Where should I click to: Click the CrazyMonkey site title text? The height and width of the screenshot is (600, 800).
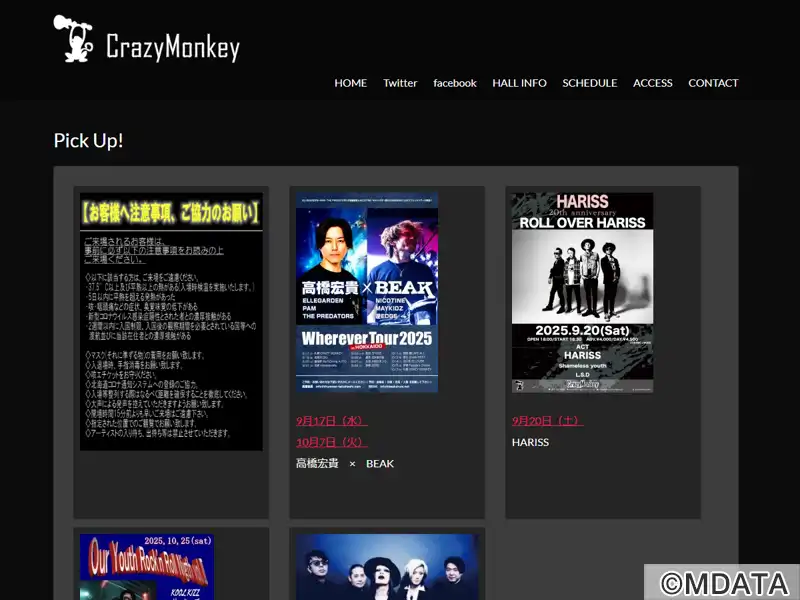[173, 46]
